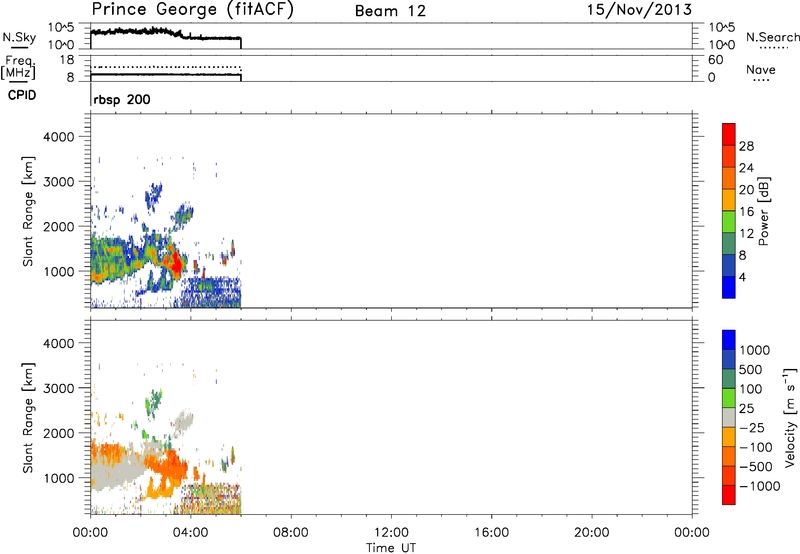This screenshot has height=554, width=800.
Task: Click the 'Velocity [m s⁻¹]' color bar title
Action: pyautogui.click(x=790, y=417)
